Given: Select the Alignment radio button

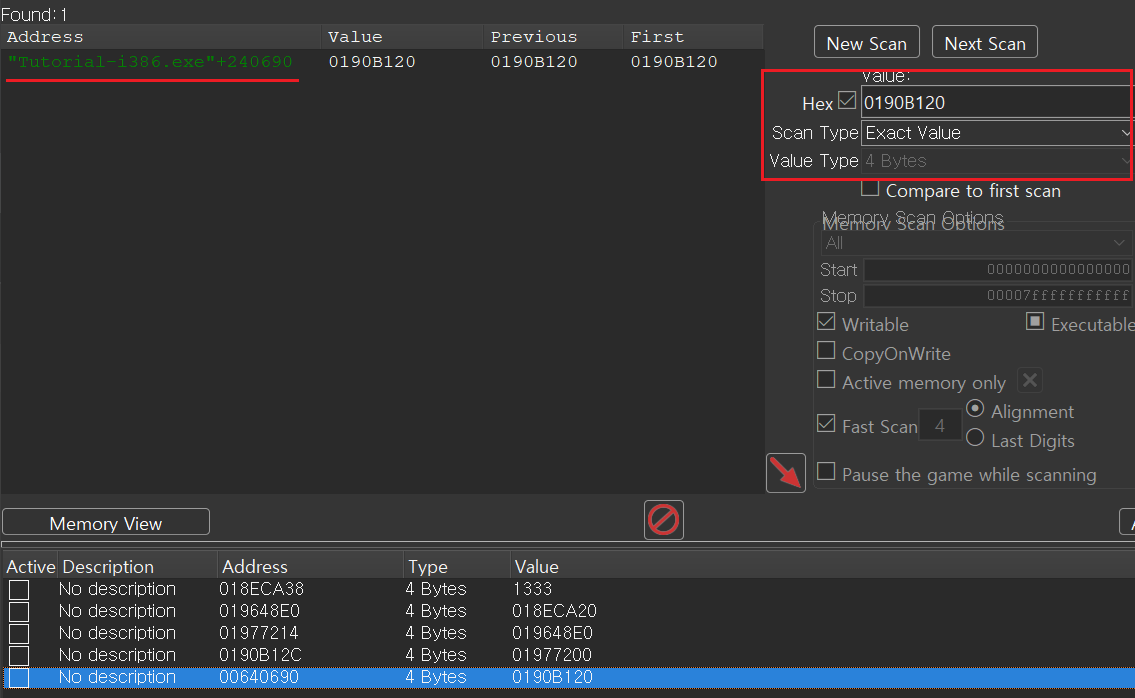Looking at the screenshot, I should click(975, 410).
